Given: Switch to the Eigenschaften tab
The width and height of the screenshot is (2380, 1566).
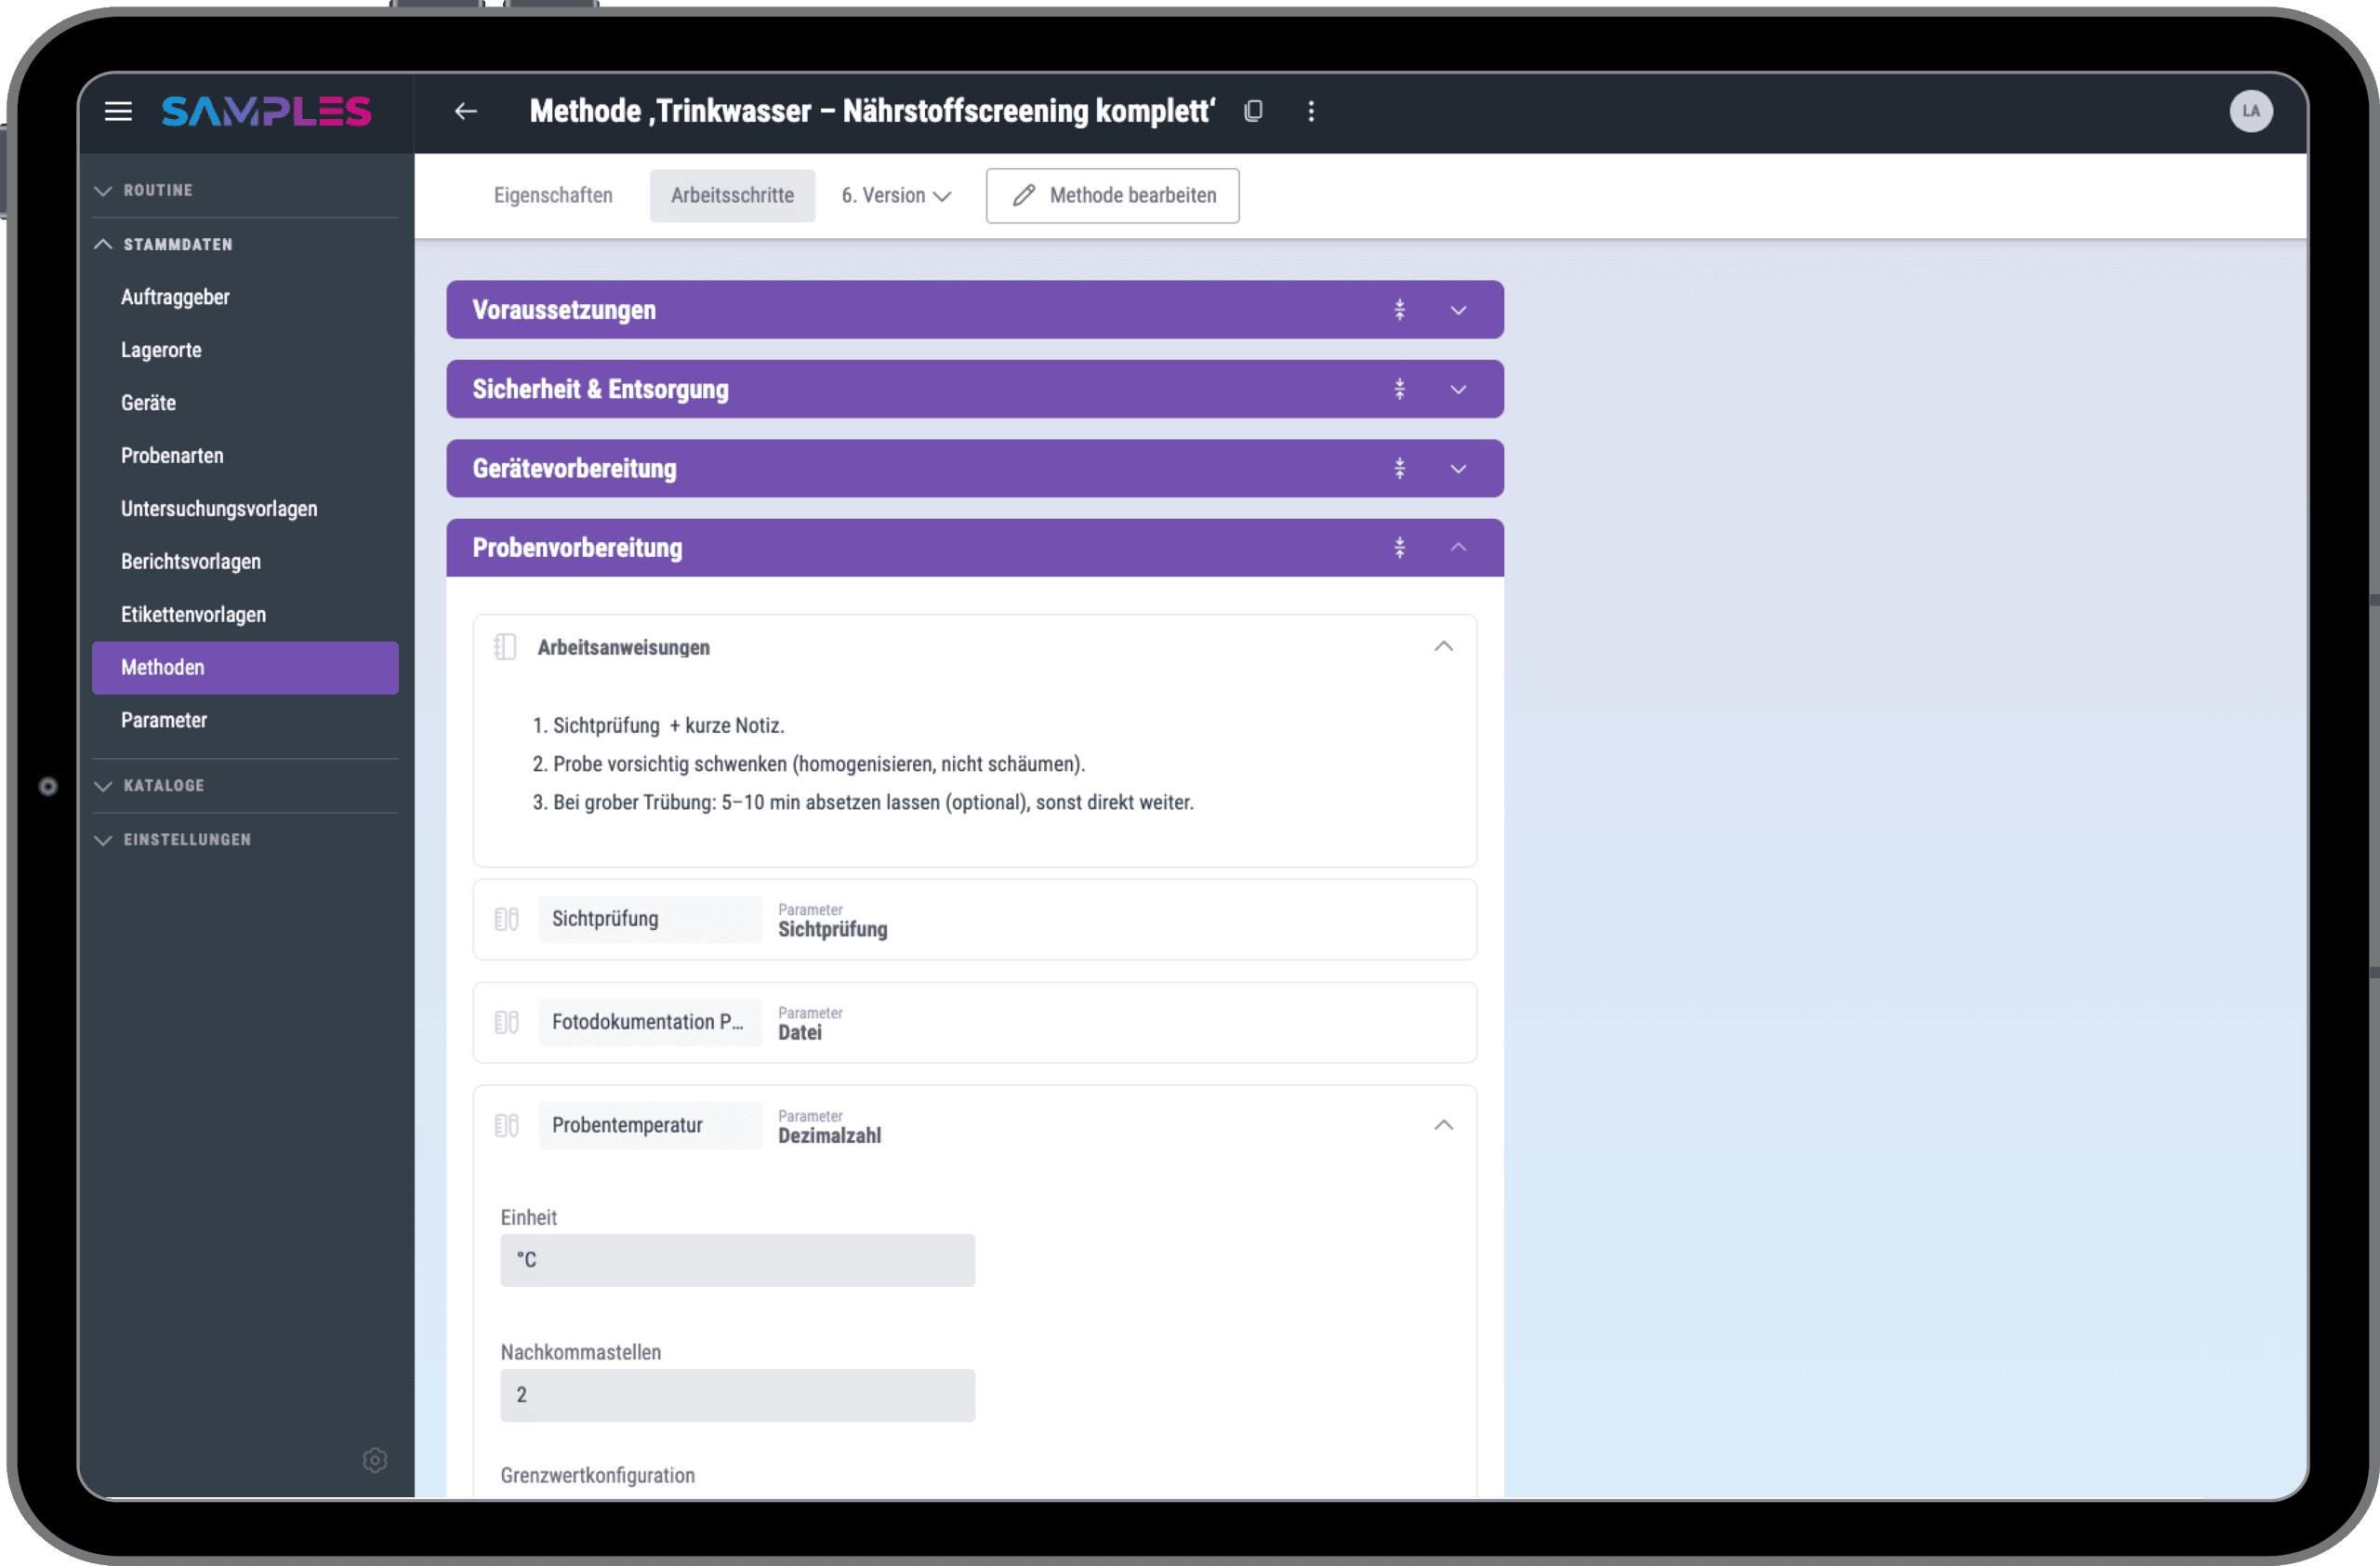Looking at the screenshot, I should pyautogui.click(x=553, y=195).
